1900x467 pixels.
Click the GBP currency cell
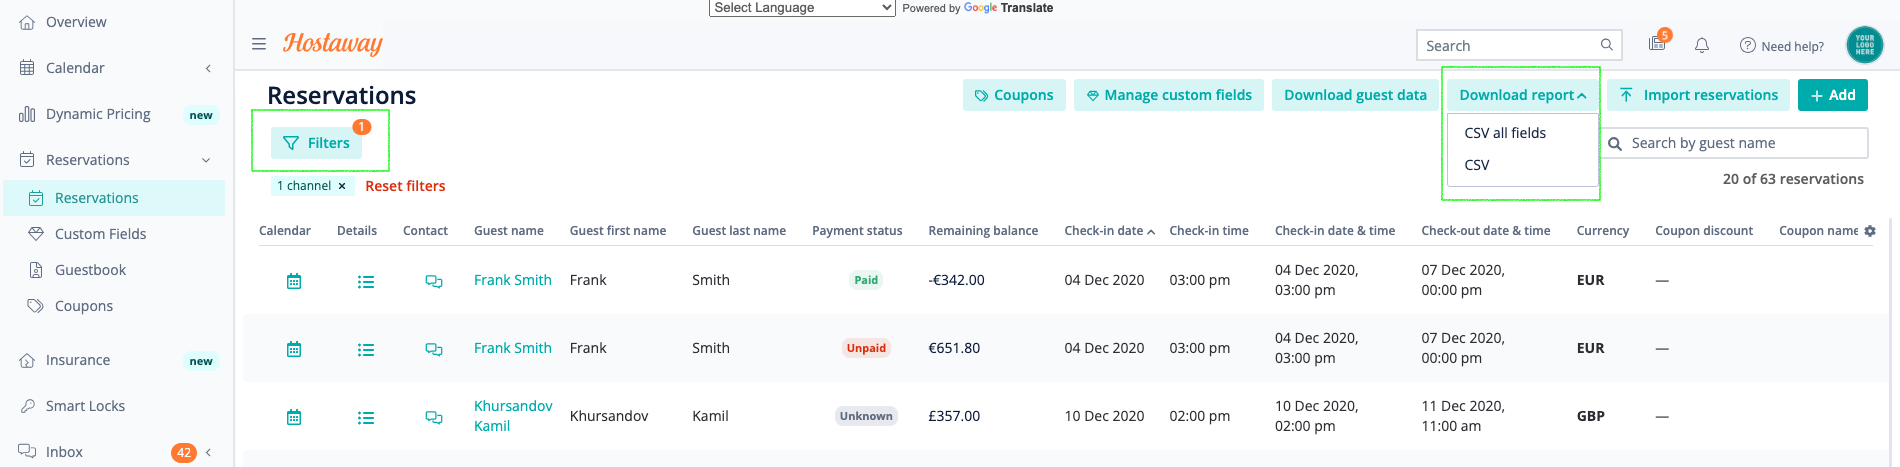point(1590,416)
